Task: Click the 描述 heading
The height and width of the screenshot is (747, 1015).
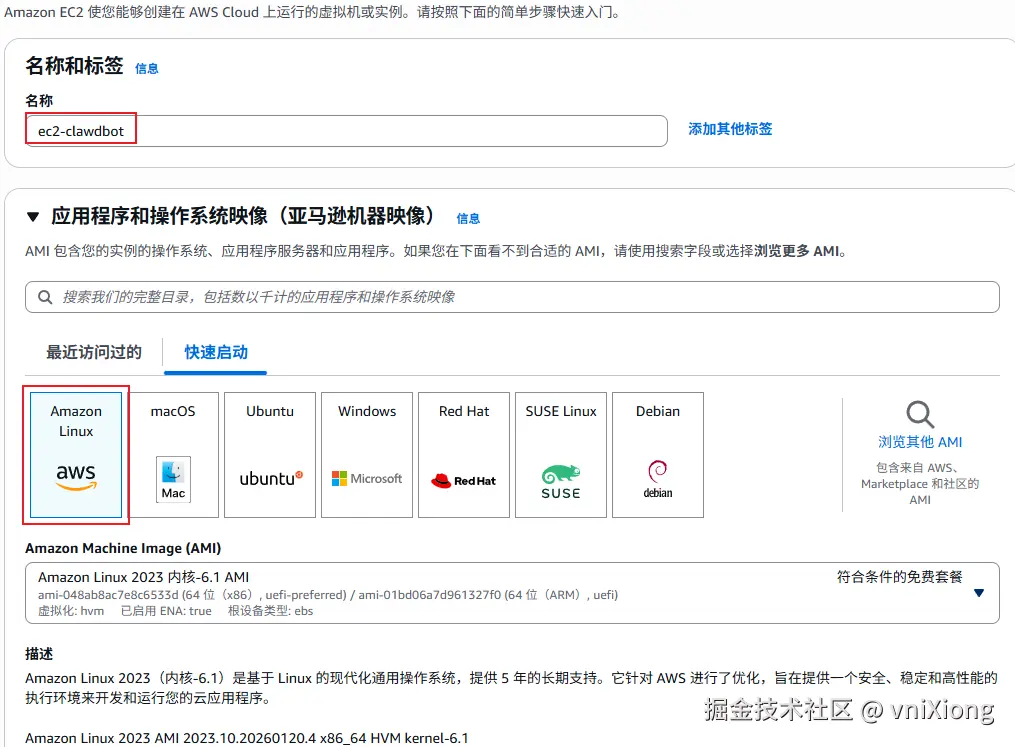Action: (39, 654)
